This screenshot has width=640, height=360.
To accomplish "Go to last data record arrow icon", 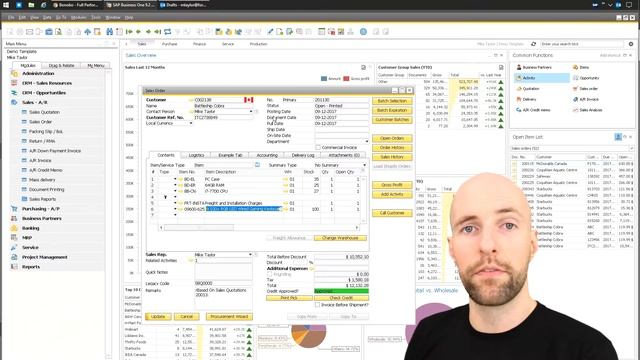I will (x=158, y=31).
